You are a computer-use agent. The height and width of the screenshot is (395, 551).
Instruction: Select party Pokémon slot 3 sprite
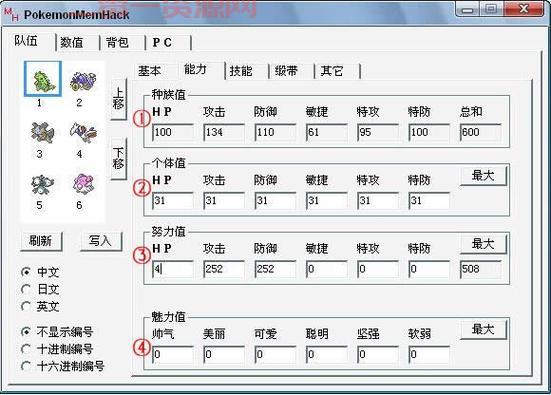tap(42, 132)
